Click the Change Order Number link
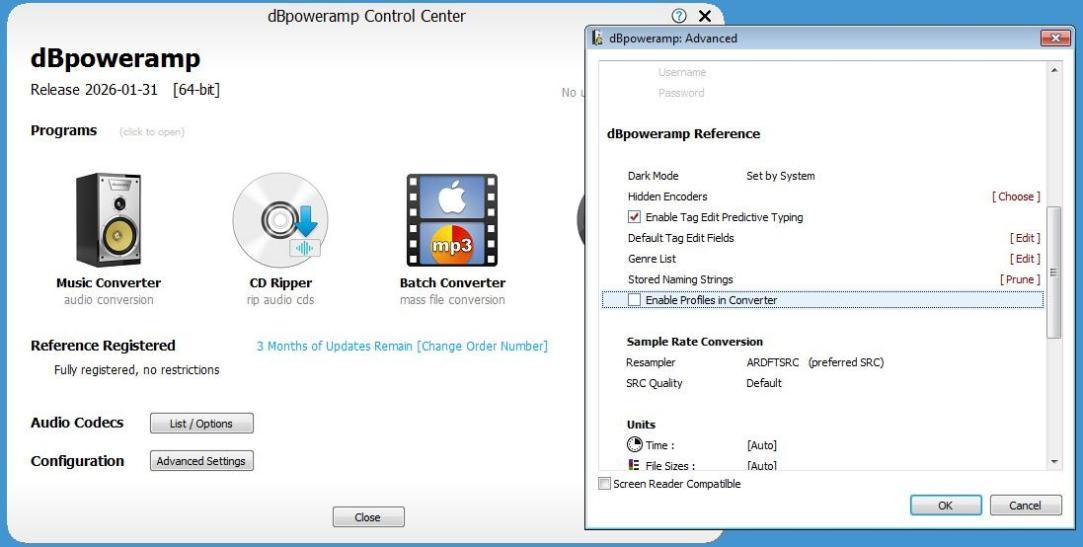This screenshot has width=1083, height=547. (482, 346)
